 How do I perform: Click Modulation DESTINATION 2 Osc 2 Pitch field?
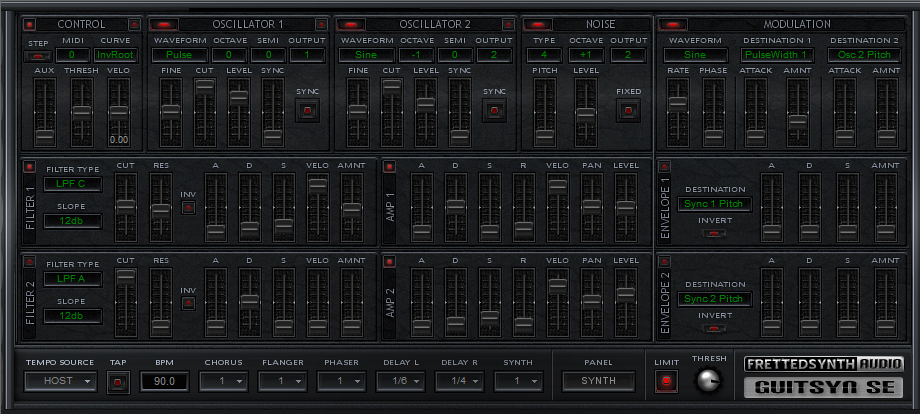click(864, 55)
